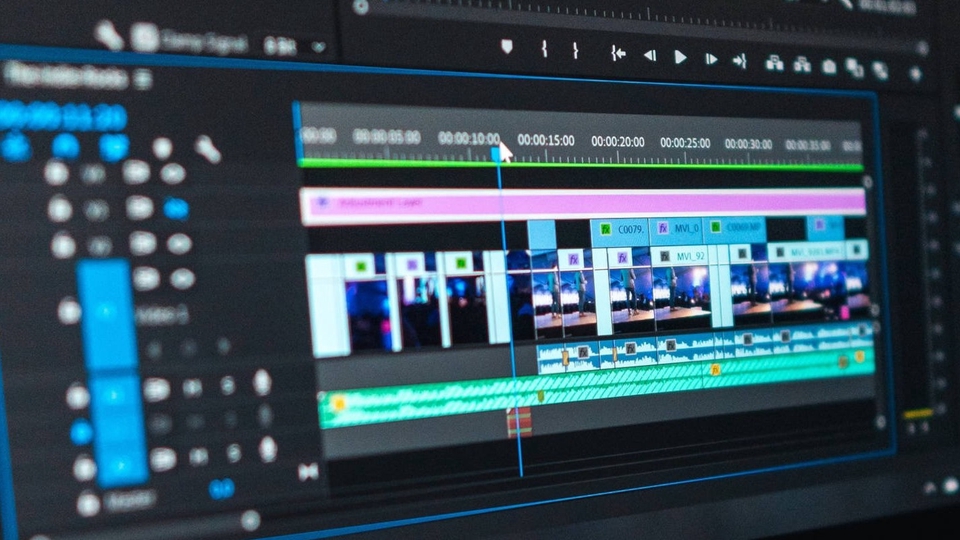The height and width of the screenshot is (540, 960).
Task: Export a frame with the camera icon
Action: pyautogui.click(x=829, y=67)
